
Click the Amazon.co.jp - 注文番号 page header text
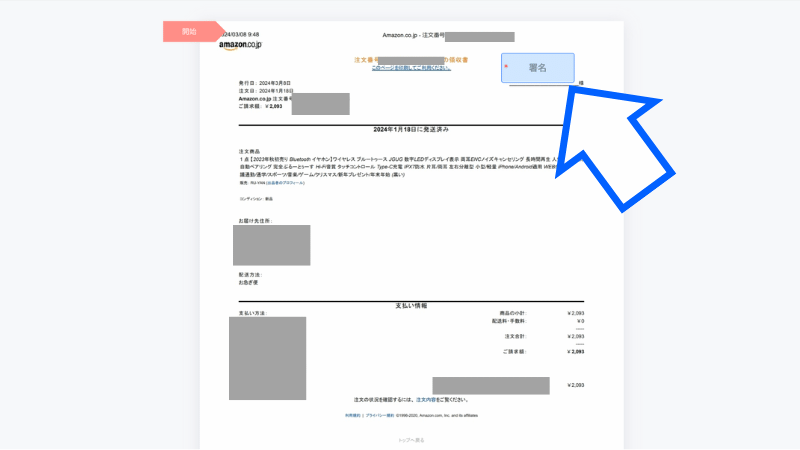pos(414,35)
